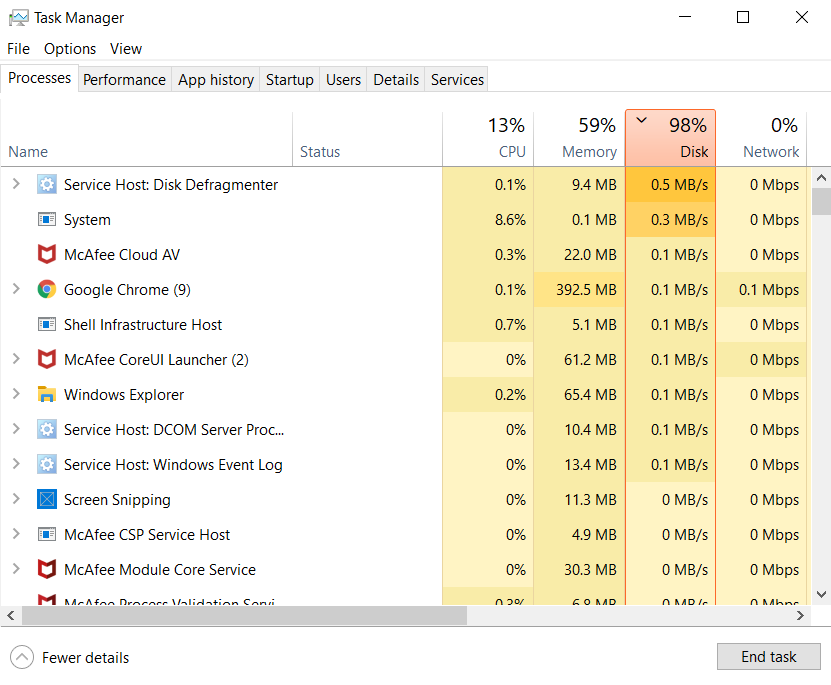The width and height of the screenshot is (831, 685).
Task: Click the Screen Snipping icon
Action: [x=47, y=499]
